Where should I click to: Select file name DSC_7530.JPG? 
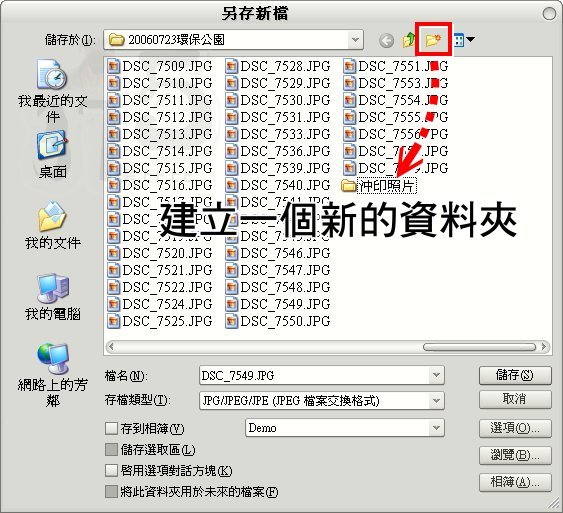click(x=285, y=100)
